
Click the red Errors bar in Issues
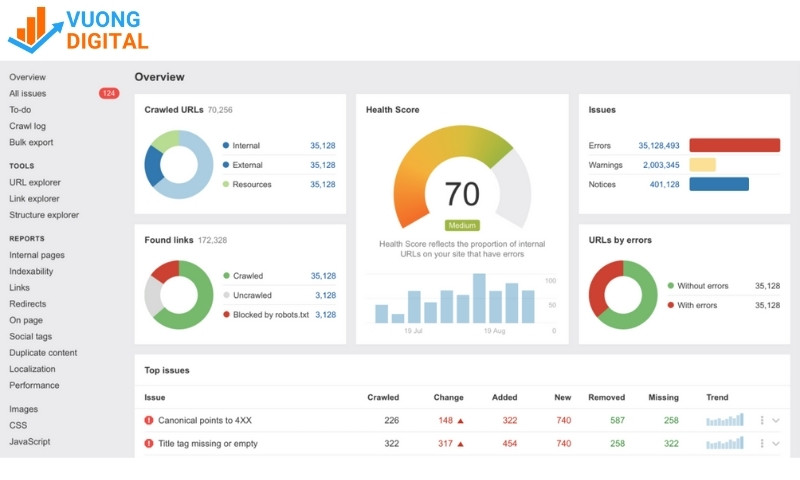coord(734,145)
